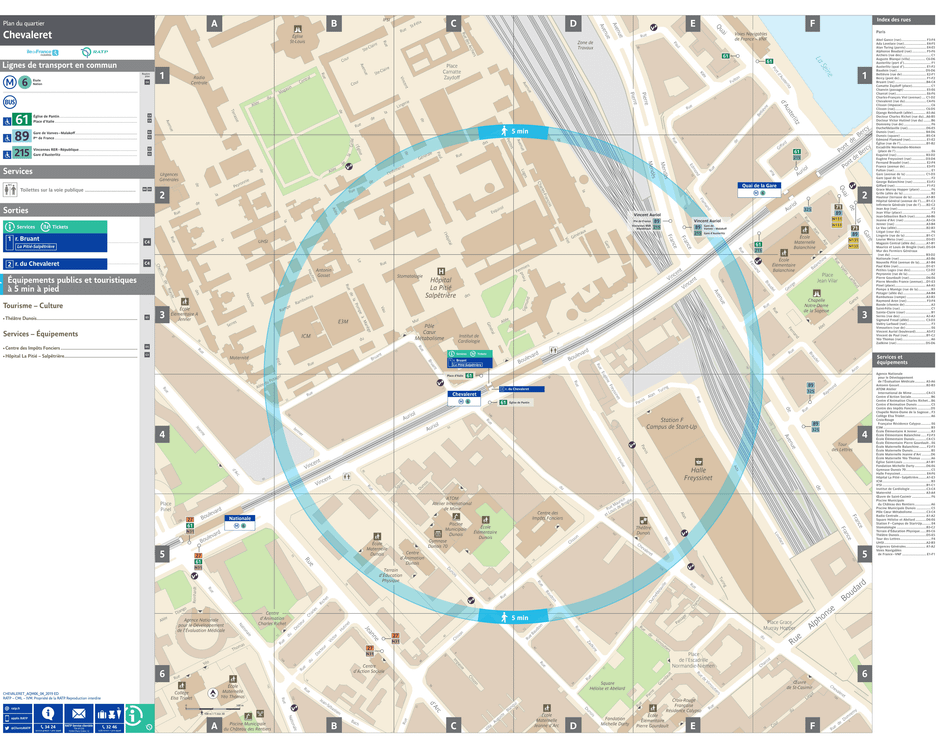Select the ratp.fr globe icon
Image resolution: width=944 pixels, height=748 pixels.
[8, 708]
